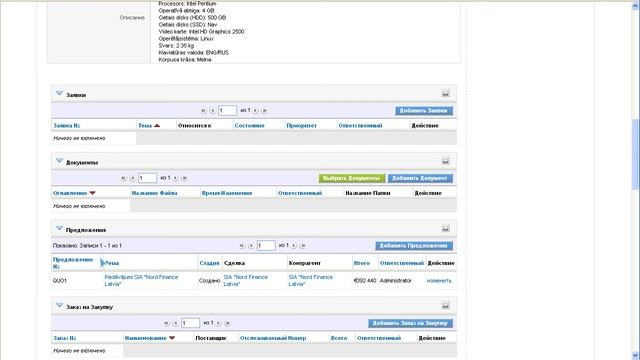Sort Документы by Время Изменения column

click(x=227, y=193)
